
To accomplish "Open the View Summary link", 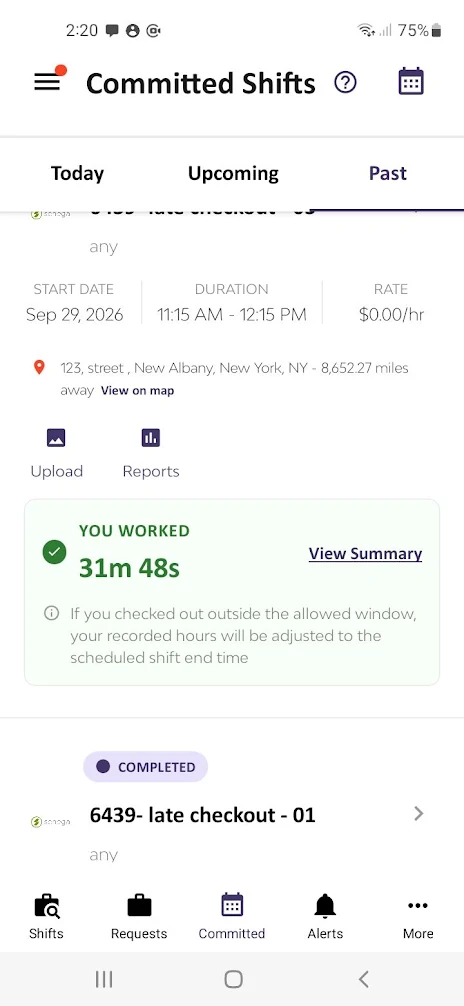I will [365, 554].
